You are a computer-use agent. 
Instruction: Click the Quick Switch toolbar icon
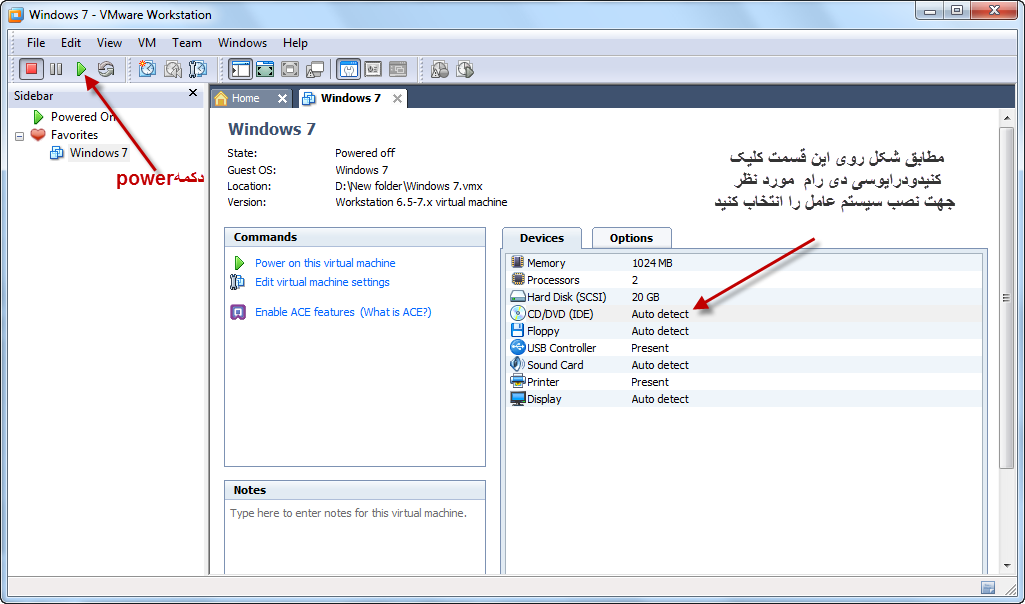click(x=265, y=69)
